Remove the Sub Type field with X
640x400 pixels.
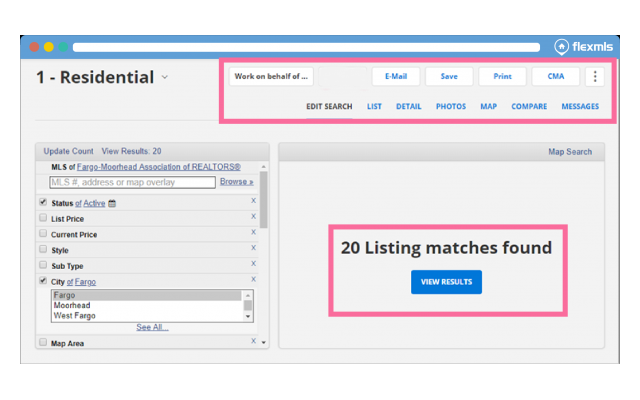(253, 264)
